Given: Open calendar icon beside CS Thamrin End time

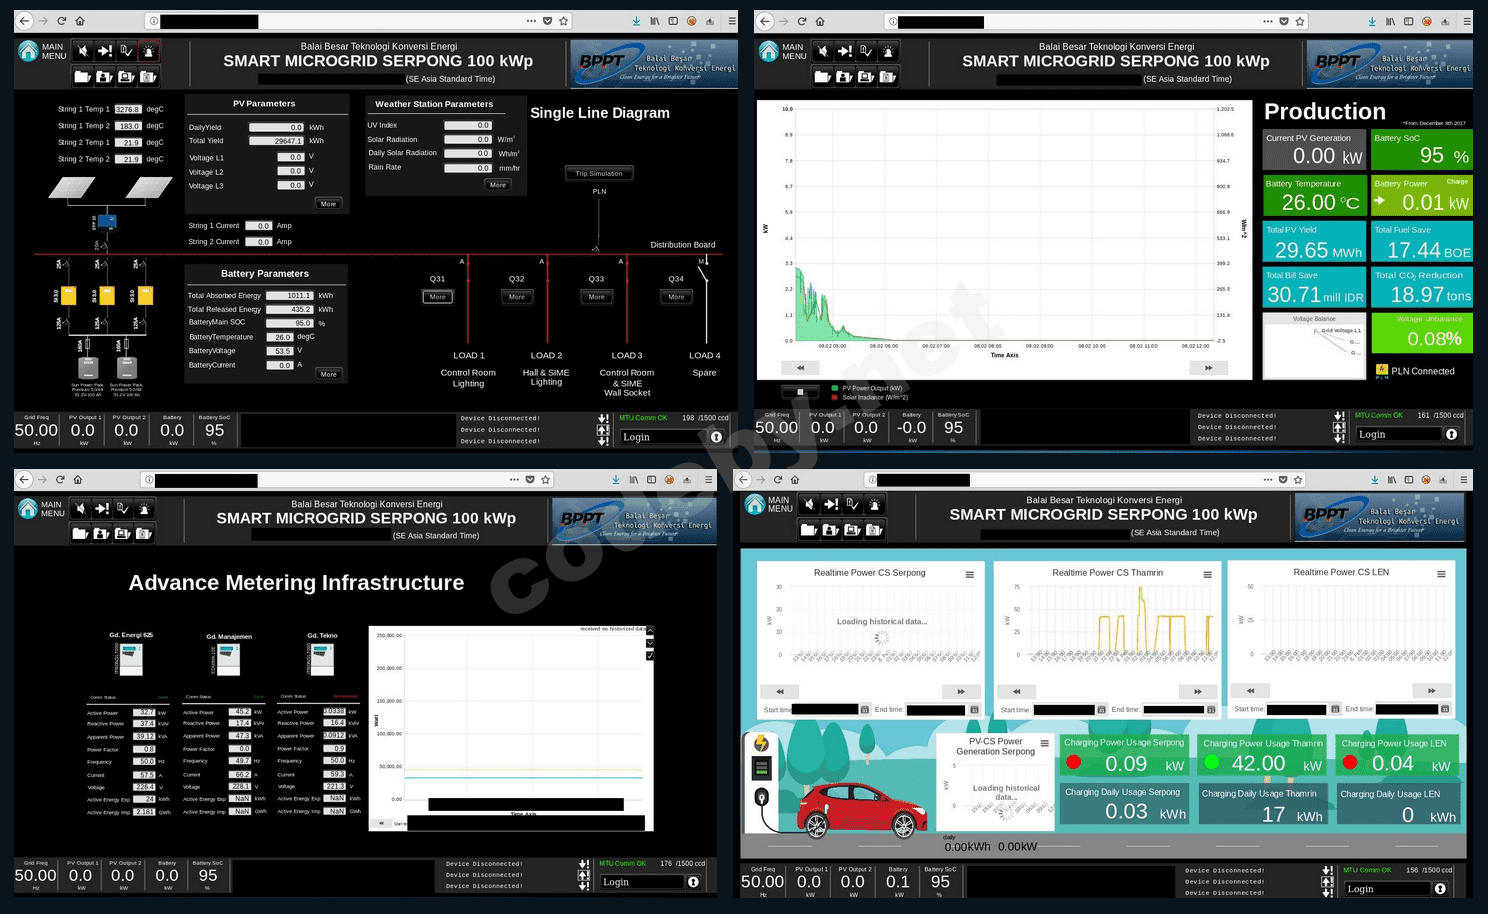Looking at the screenshot, I should [1211, 710].
